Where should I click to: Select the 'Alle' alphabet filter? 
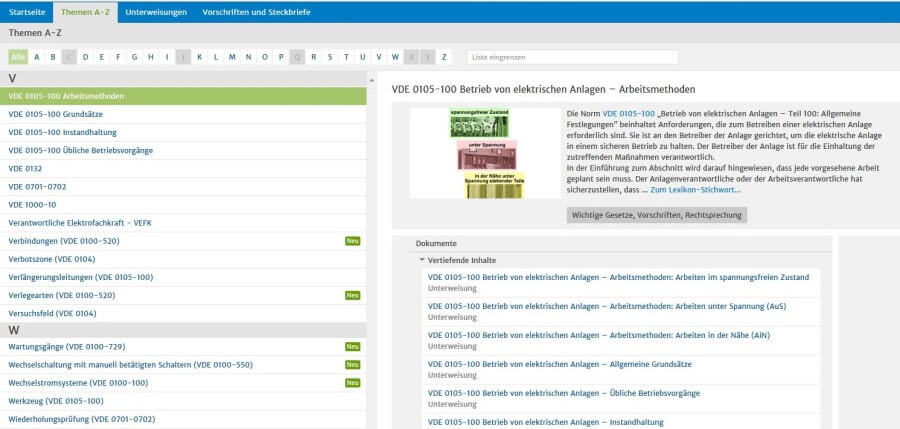point(18,57)
